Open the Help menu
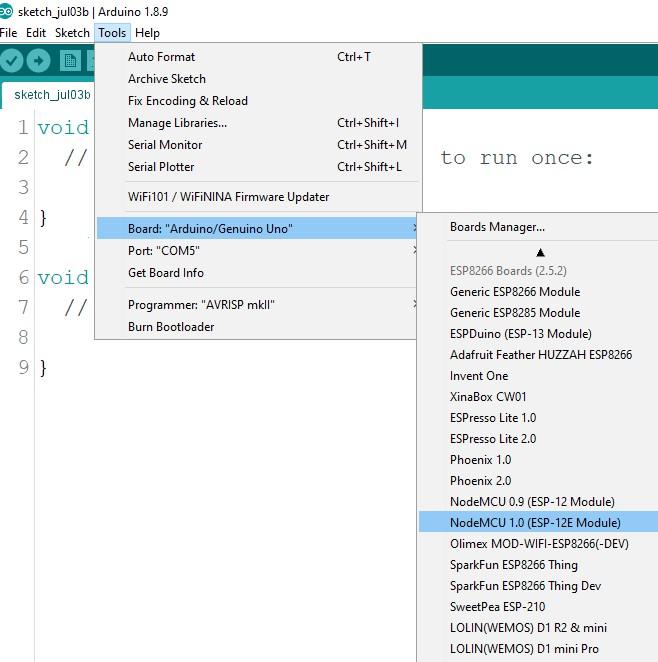The height and width of the screenshot is (662, 658). point(147,33)
